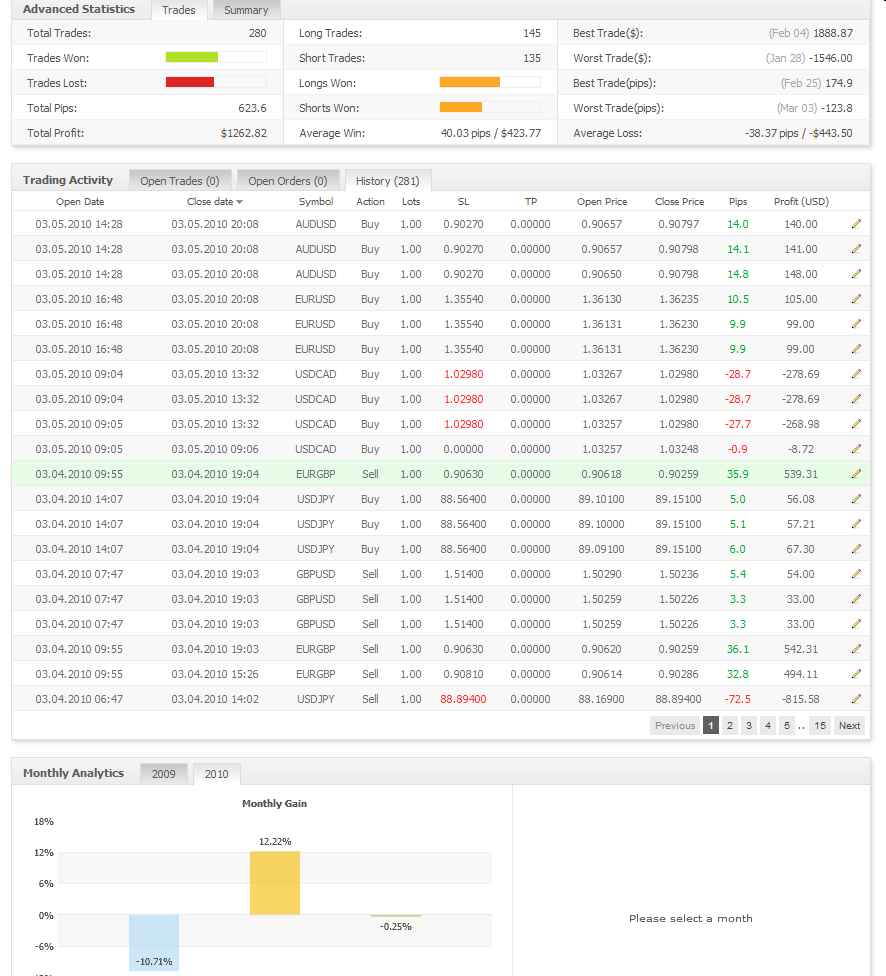Viewport: 886px width, 976px height.
Task: Switch to the Summary tab
Action: click(x=245, y=9)
